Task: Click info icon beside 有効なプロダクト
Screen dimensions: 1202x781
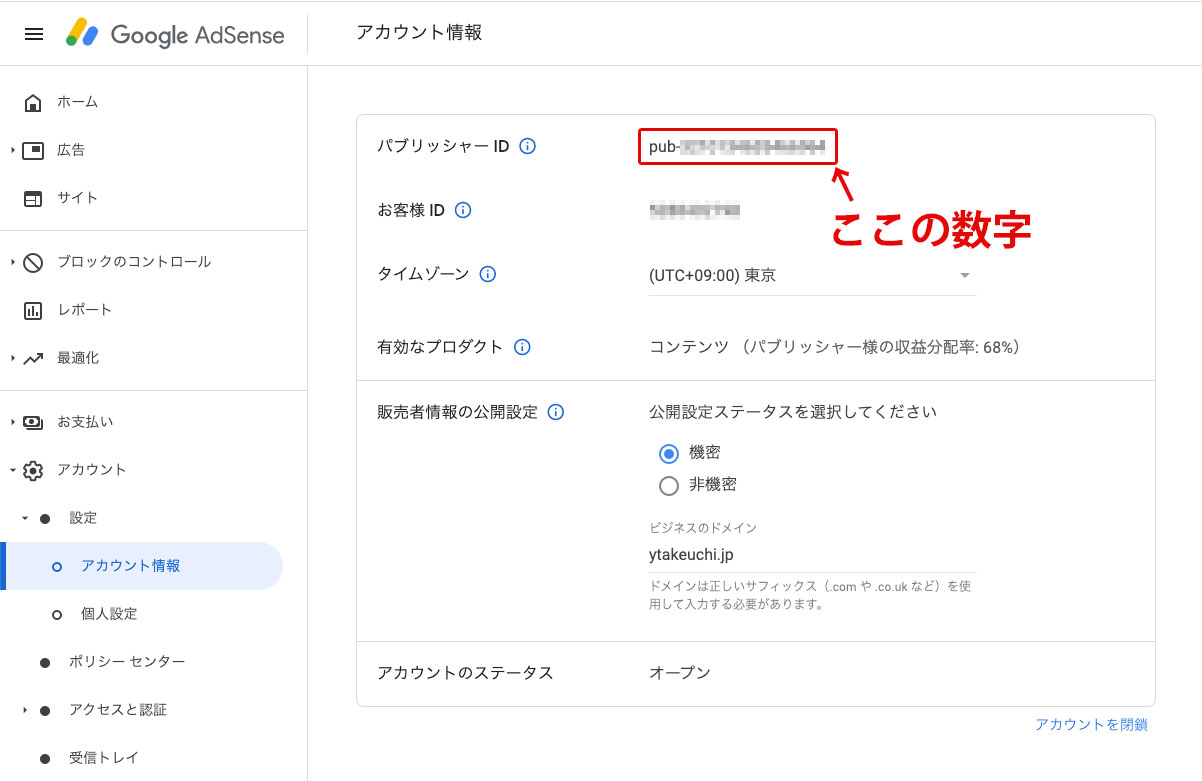Action: pyautogui.click(x=522, y=347)
